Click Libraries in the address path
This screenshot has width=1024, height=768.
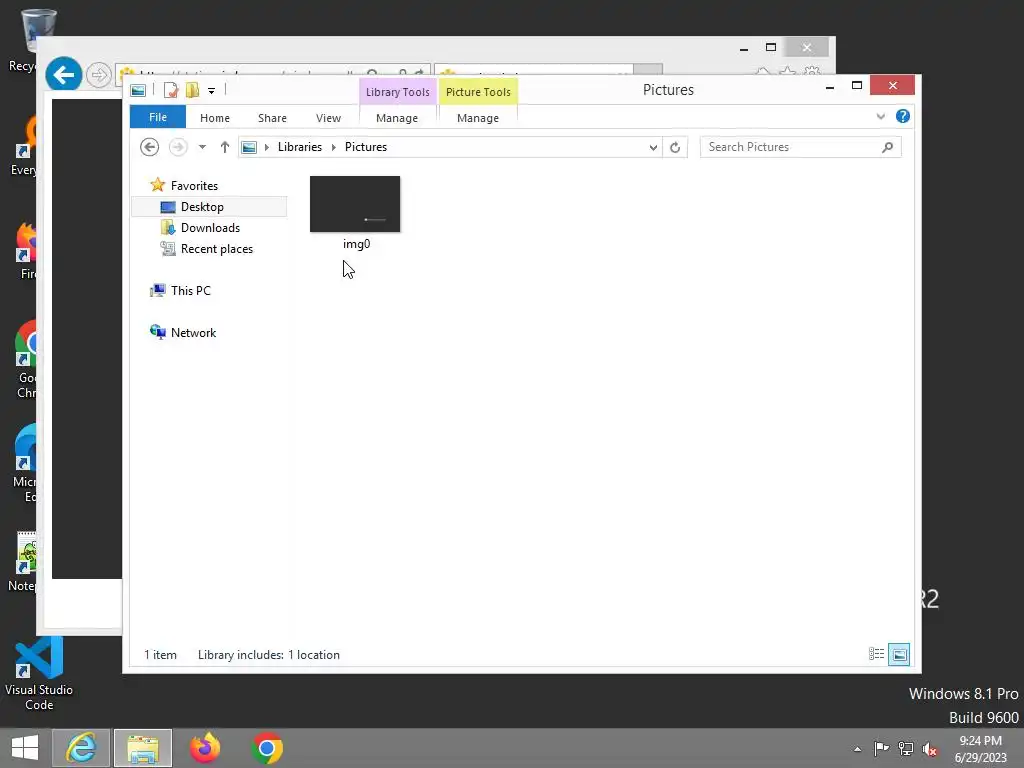coord(300,147)
